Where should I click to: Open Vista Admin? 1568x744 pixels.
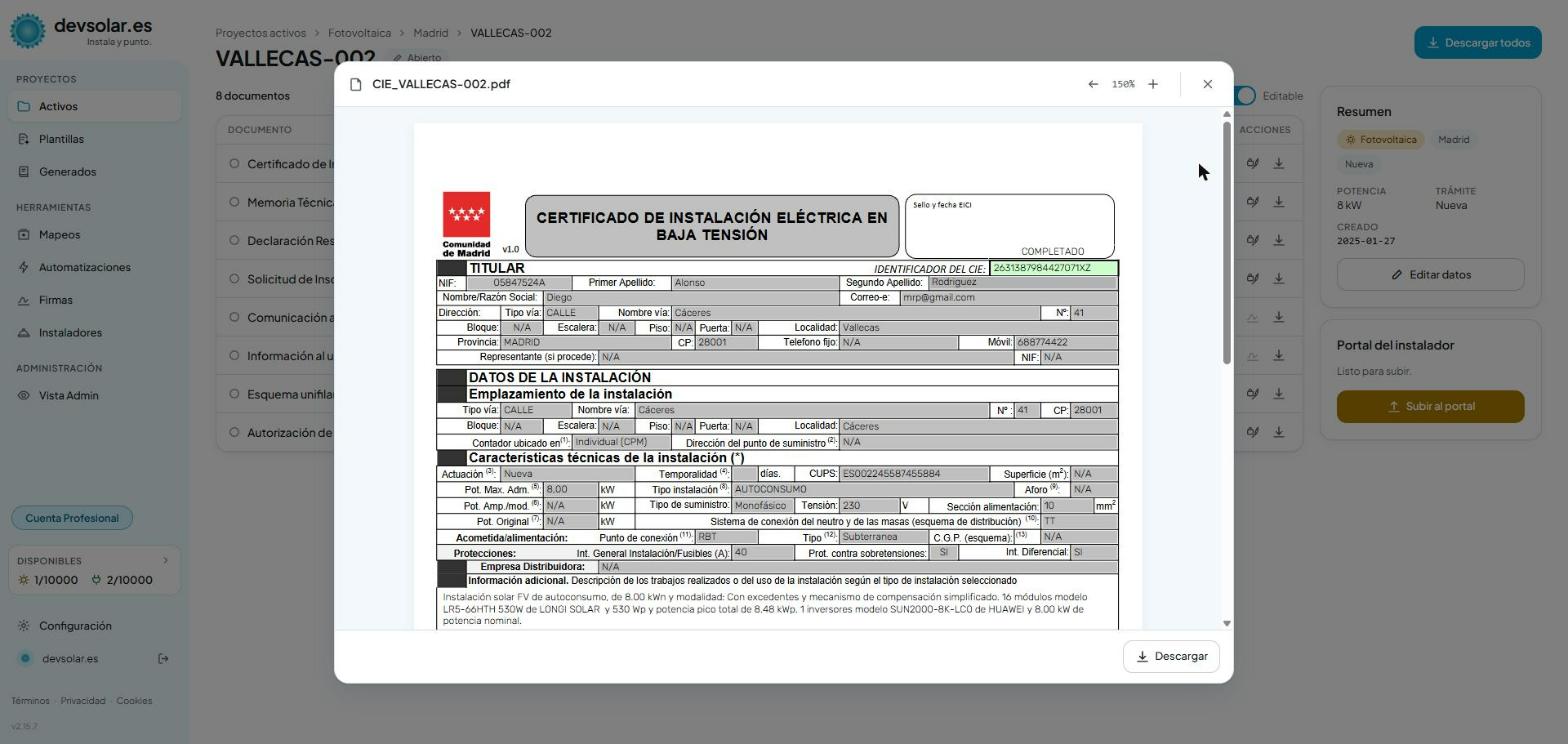pos(94,395)
